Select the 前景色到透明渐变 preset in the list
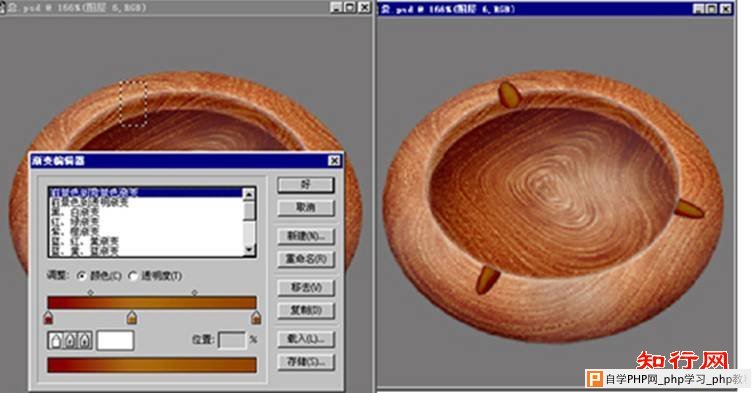The height and width of the screenshot is (393, 756). point(90,203)
